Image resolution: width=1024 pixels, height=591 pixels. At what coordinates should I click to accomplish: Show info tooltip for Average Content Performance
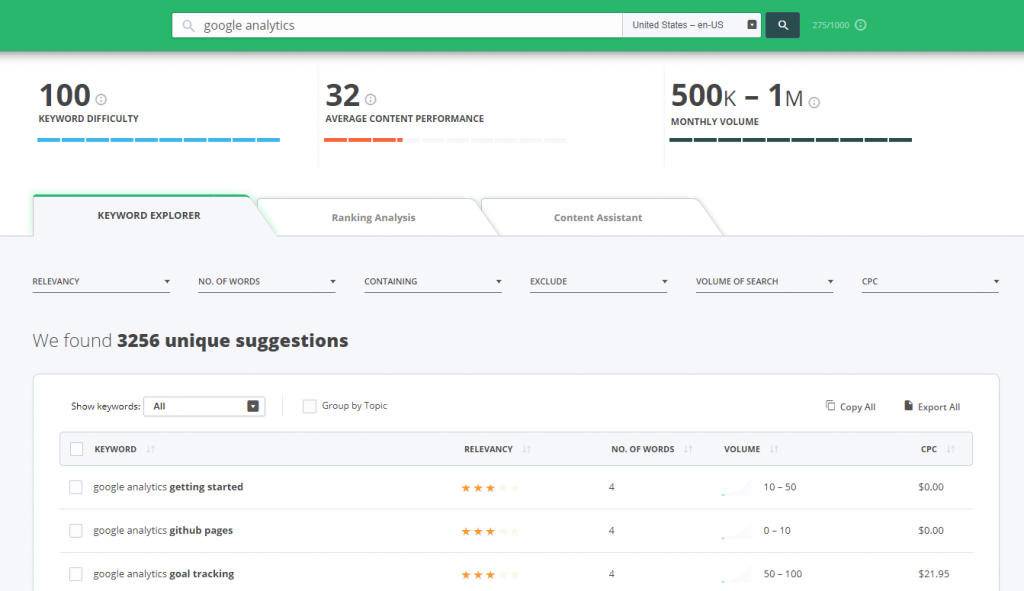tap(370, 99)
